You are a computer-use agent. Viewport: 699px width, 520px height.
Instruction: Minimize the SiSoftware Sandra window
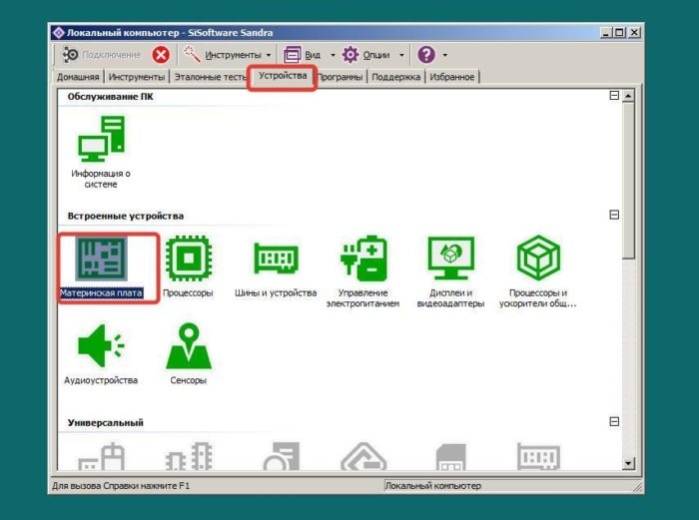coord(606,33)
